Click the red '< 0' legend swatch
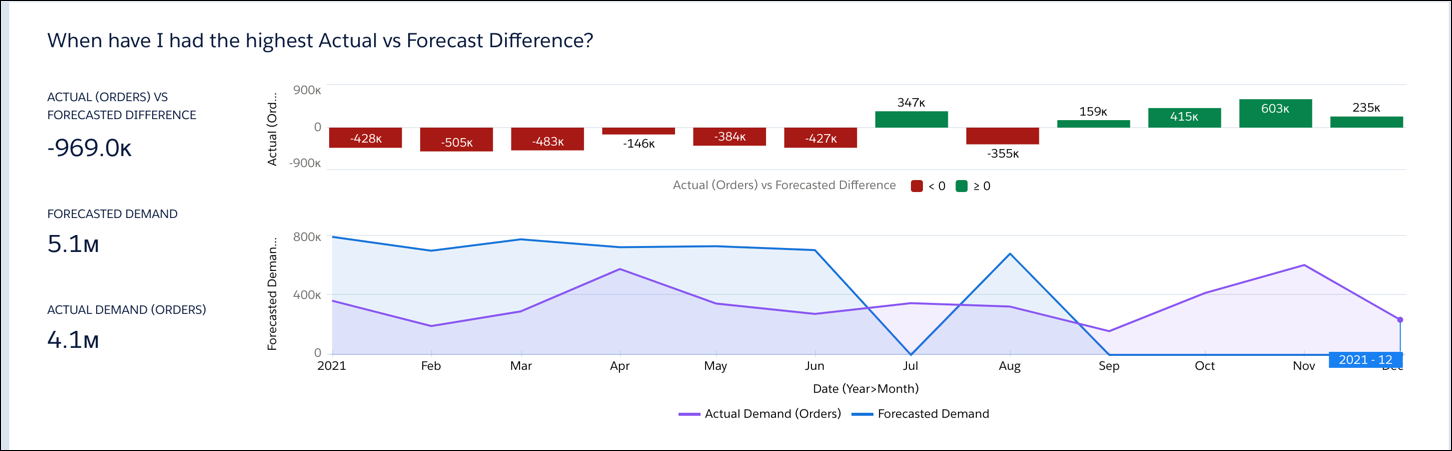This screenshot has height=451, width=1452. 917,186
